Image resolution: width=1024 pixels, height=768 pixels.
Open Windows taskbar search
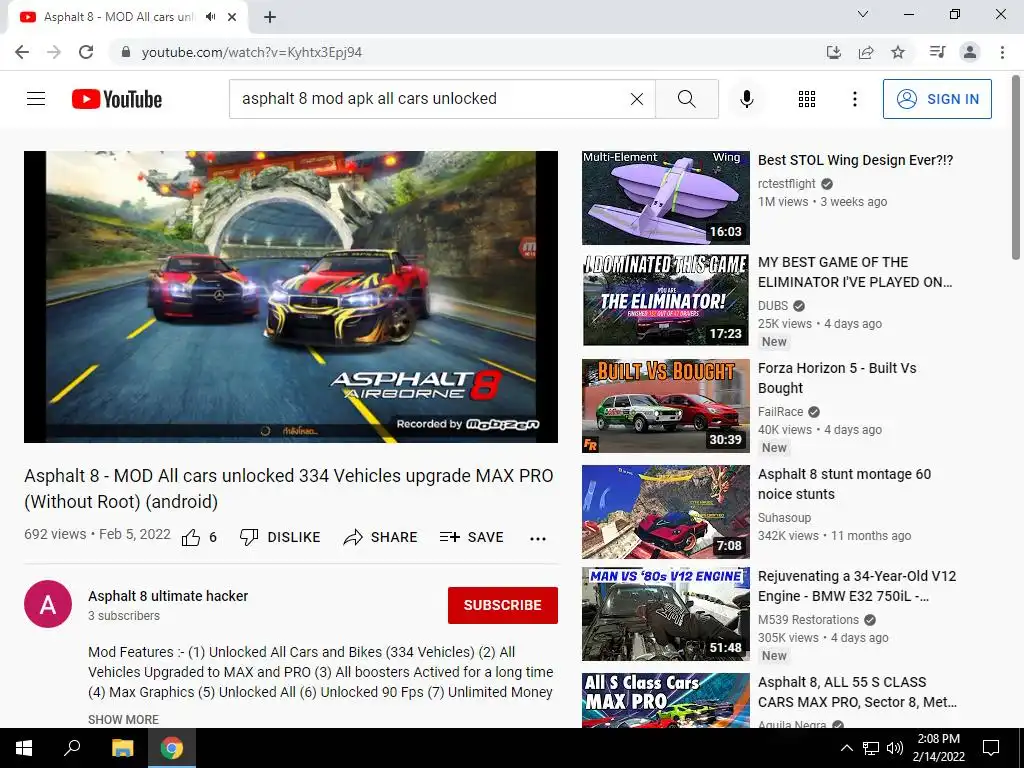click(72, 748)
